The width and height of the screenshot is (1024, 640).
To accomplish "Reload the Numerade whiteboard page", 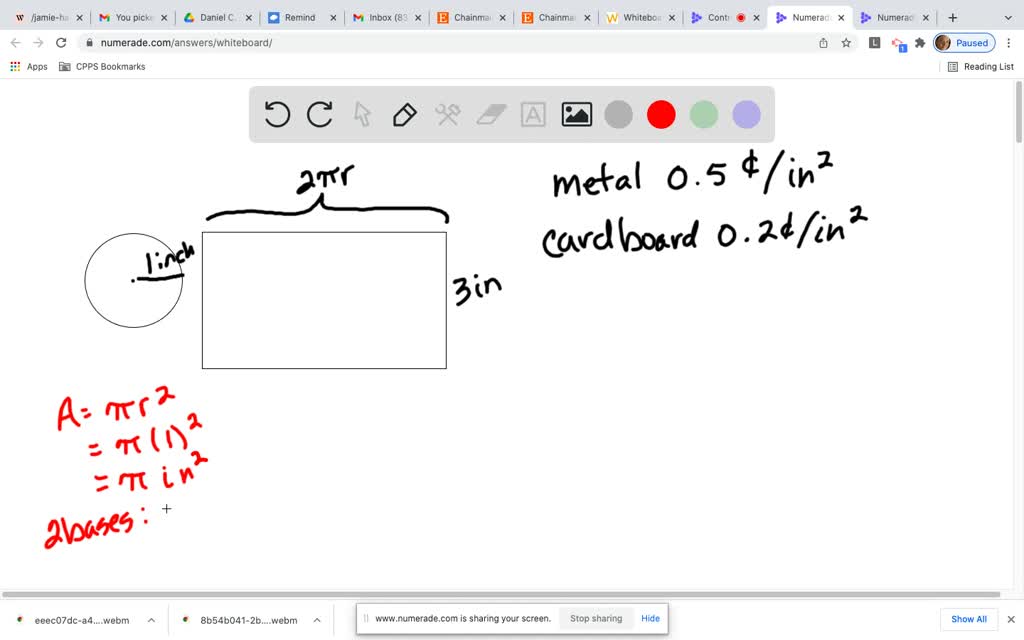I will click(61, 42).
